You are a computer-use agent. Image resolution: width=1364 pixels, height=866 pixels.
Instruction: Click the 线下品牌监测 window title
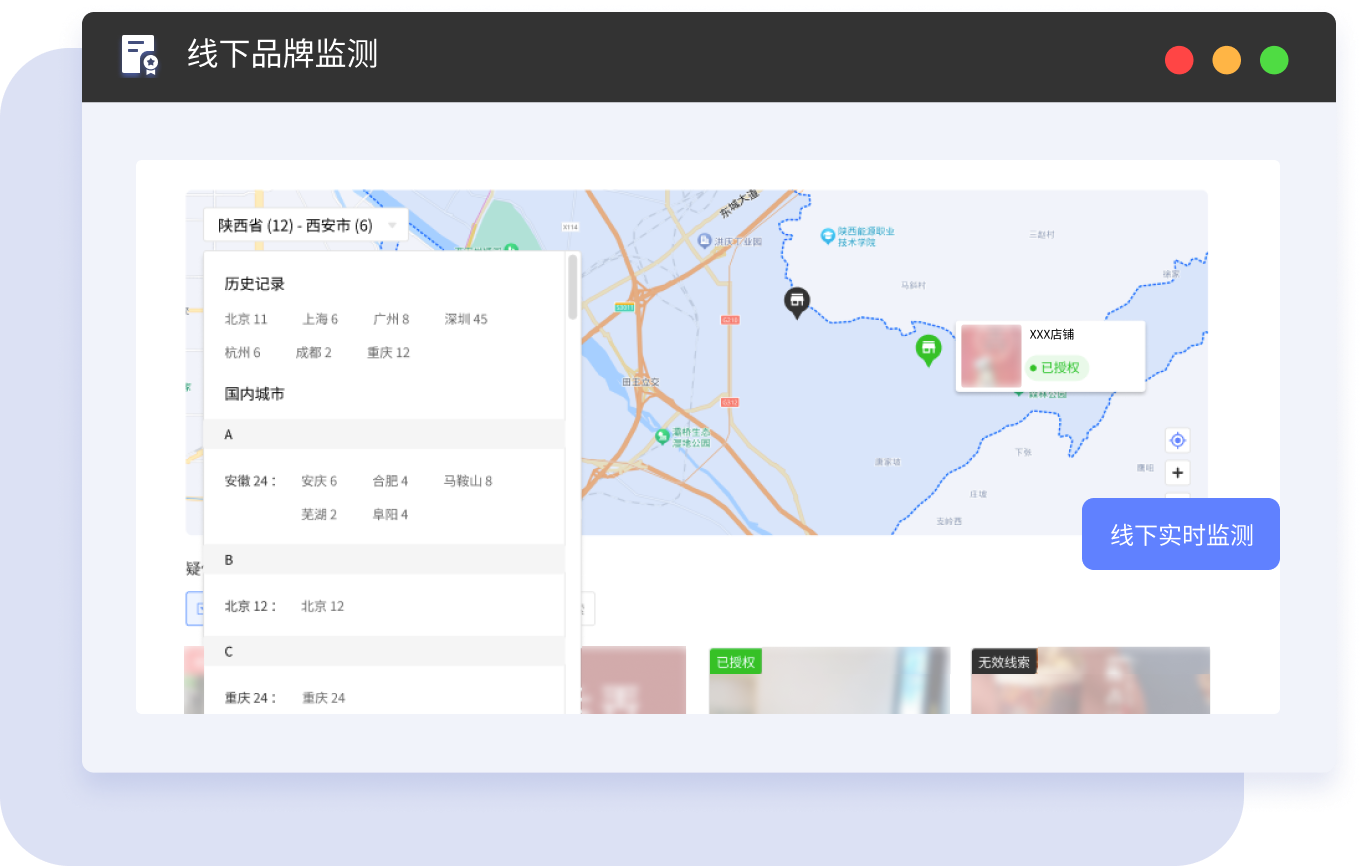click(283, 54)
